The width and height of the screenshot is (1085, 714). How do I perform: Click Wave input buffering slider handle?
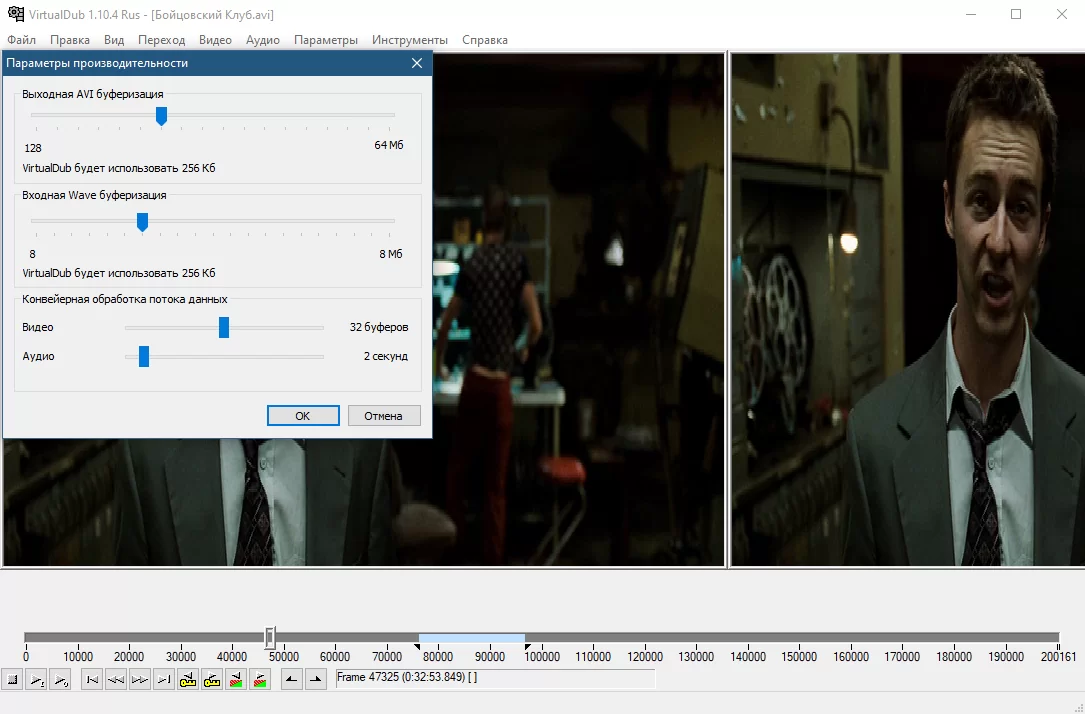[143, 222]
